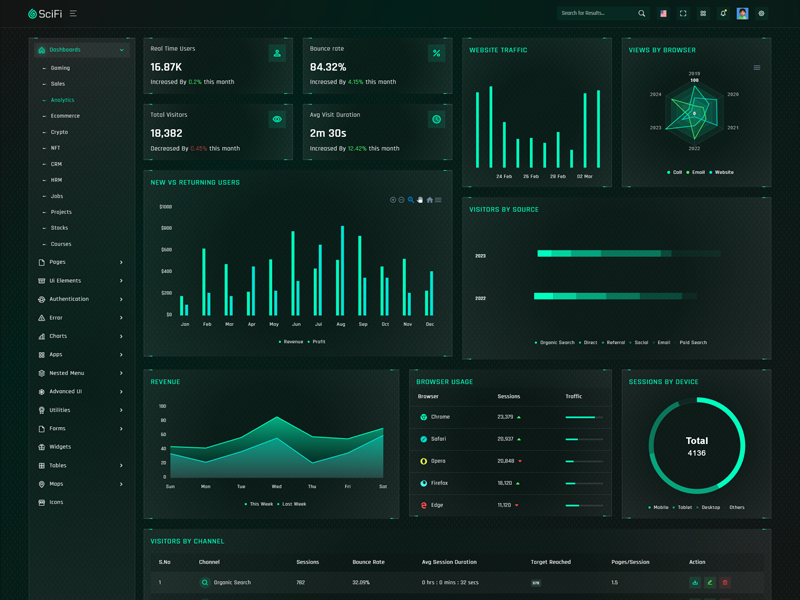This screenshot has height=600, width=800.
Task: Click zoom in icon on users chart
Action: point(393,200)
